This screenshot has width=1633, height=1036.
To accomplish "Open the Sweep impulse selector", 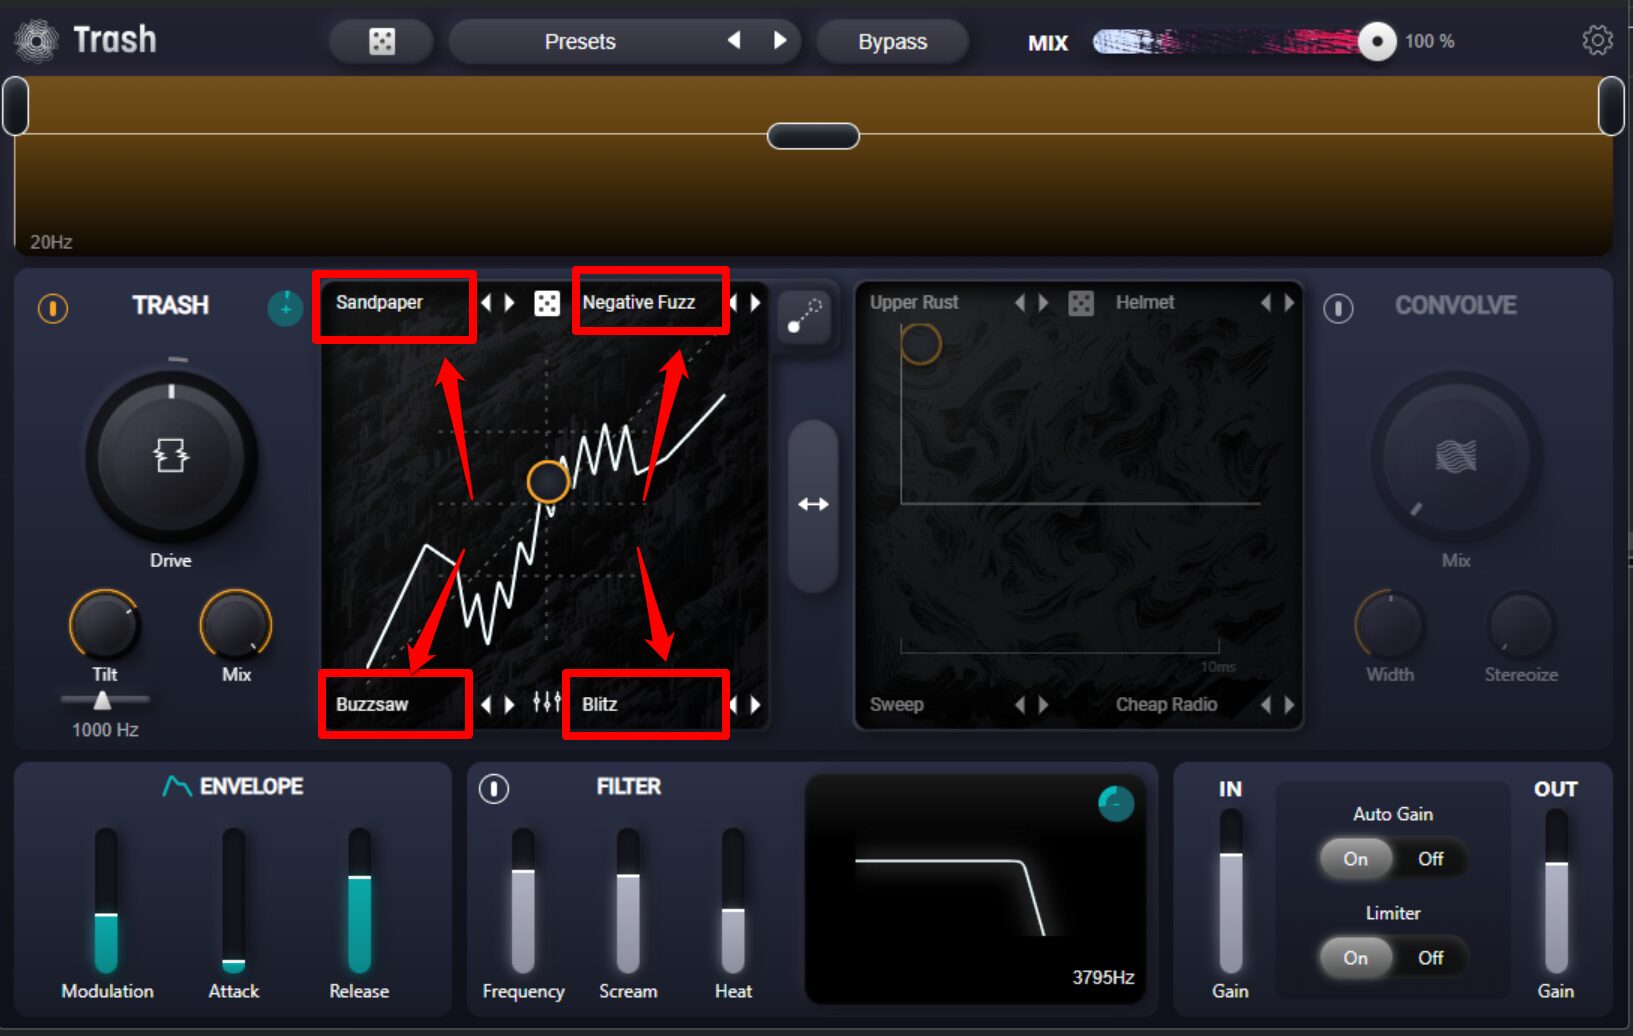I will click(x=897, y=704).
